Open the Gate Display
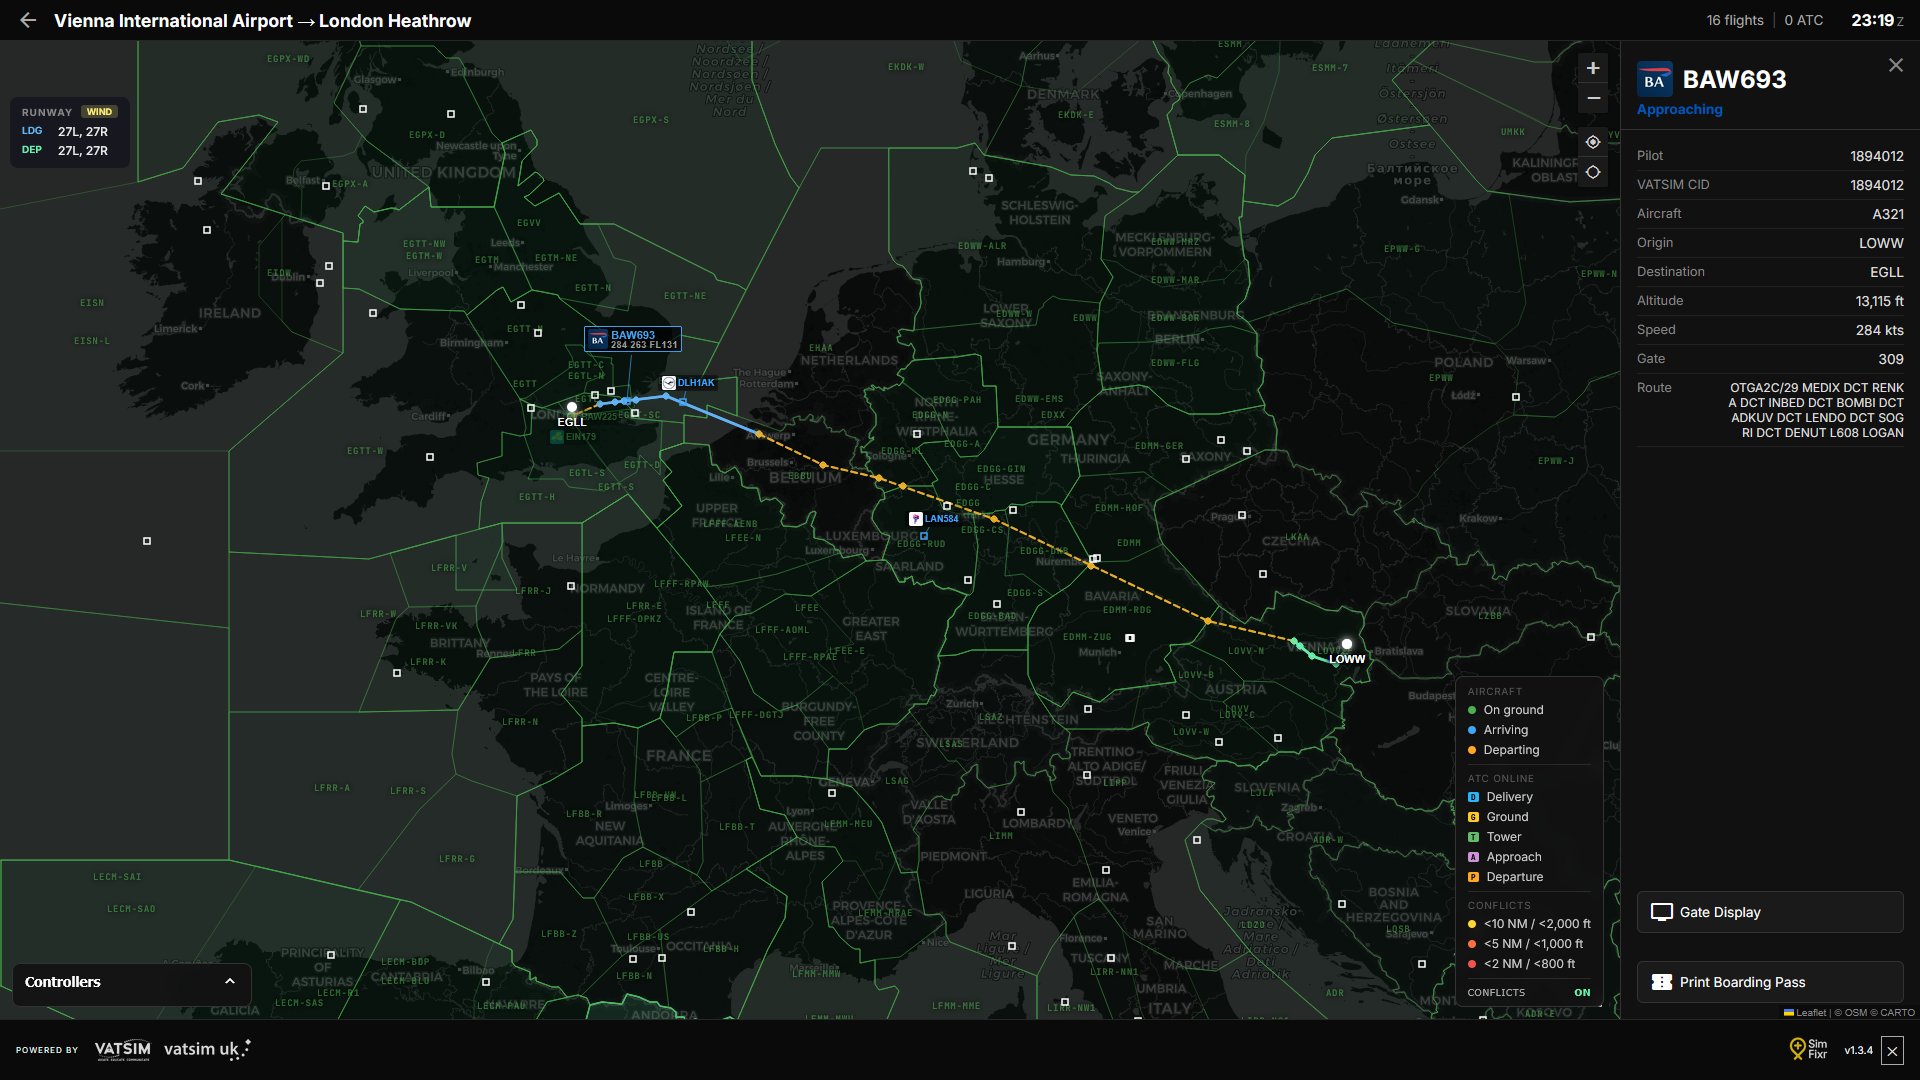Viewport: 1920px width, 1080px height. coord(1770,912)
